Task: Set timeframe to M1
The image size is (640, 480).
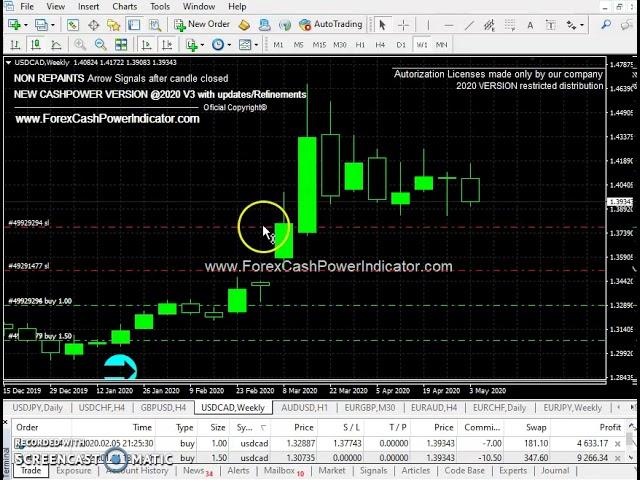Action: click(278, 45)
